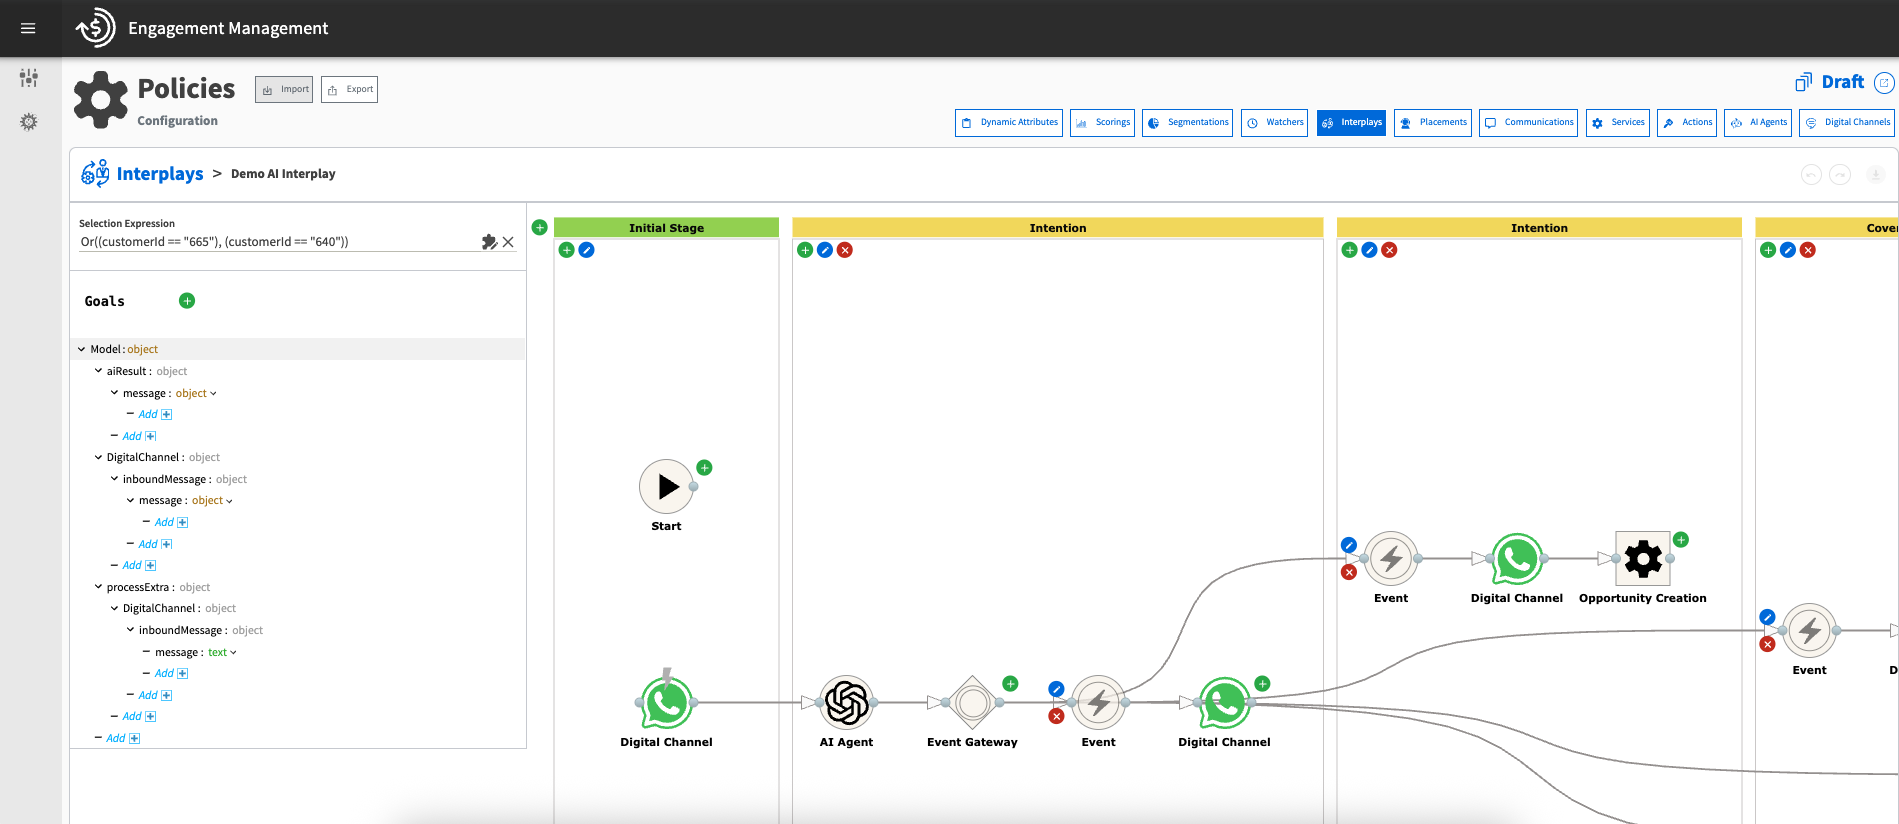Click the Export button

pos(349,90)
